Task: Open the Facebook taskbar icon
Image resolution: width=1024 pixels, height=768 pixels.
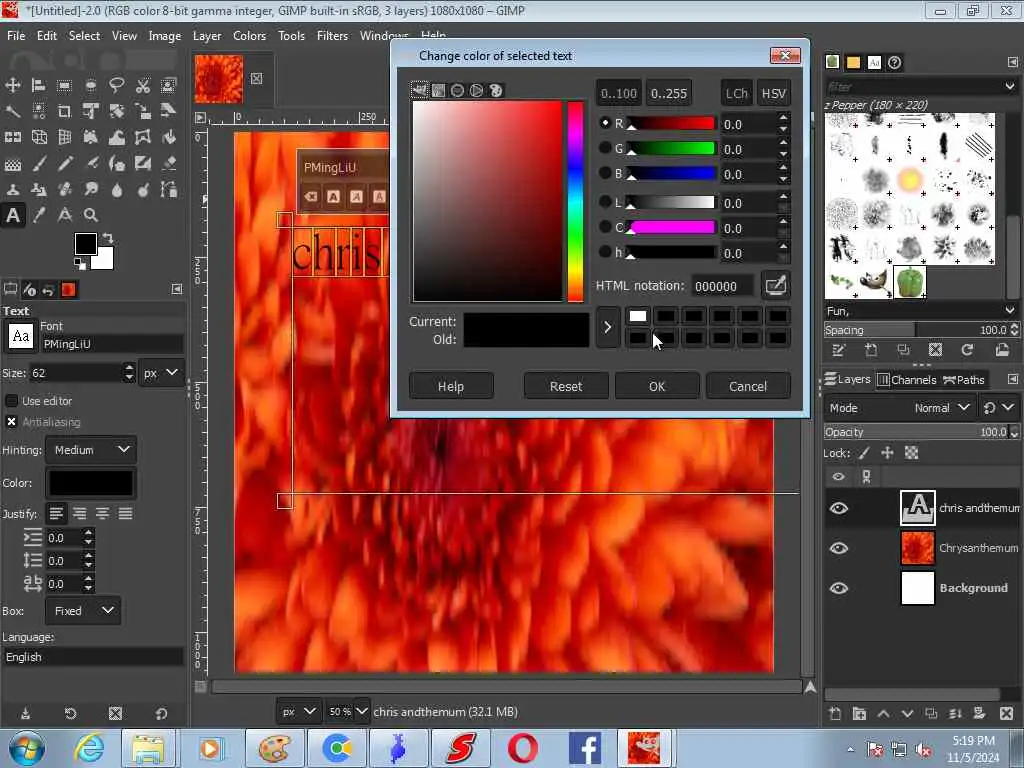Action: 584,748
